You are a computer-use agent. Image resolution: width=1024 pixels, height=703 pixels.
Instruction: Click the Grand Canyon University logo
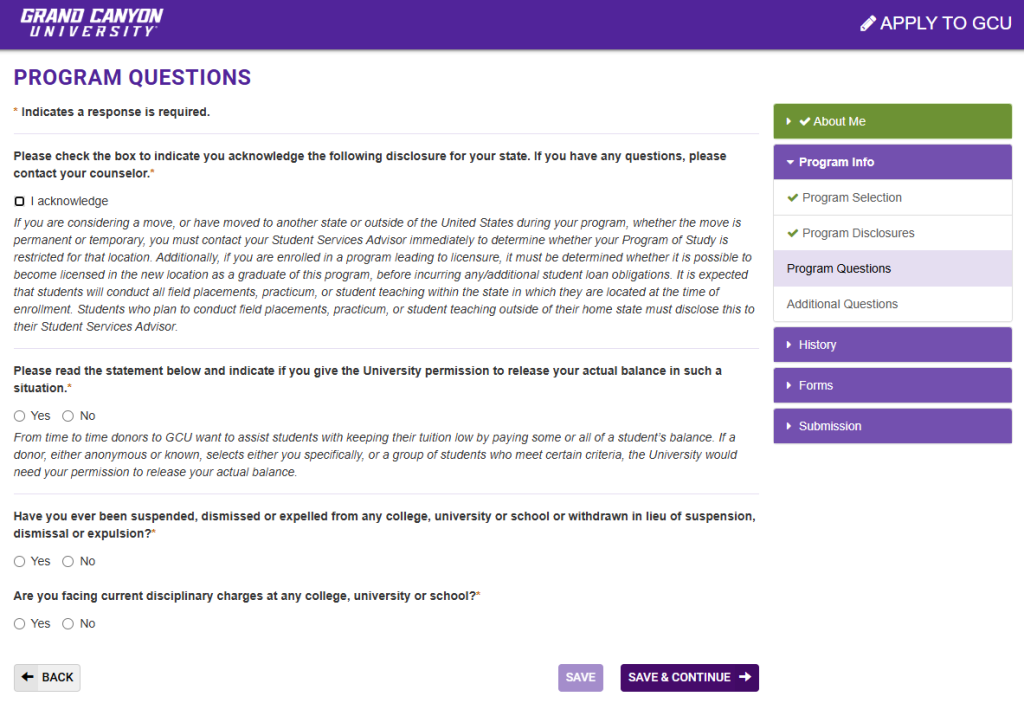click(x=91, y=22)
